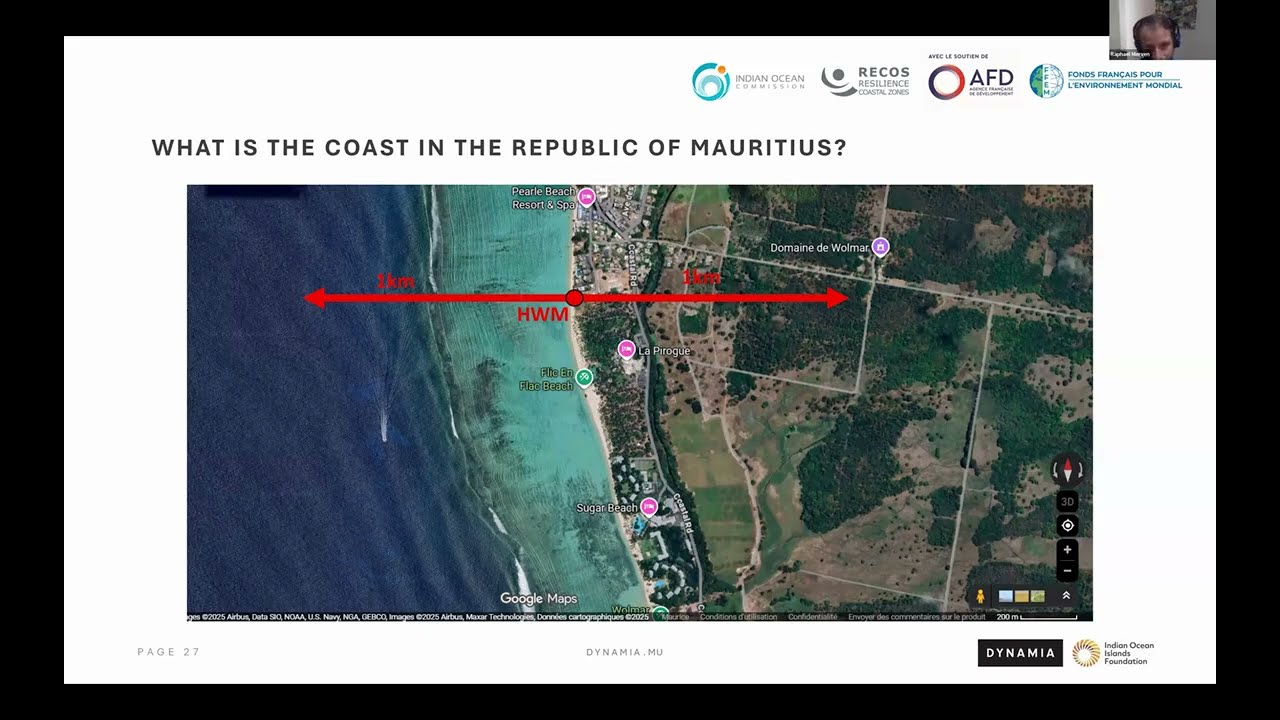Click the Sugar Beach label
This screenshot has height=720, width=1280.
click(x=607, y=508)
